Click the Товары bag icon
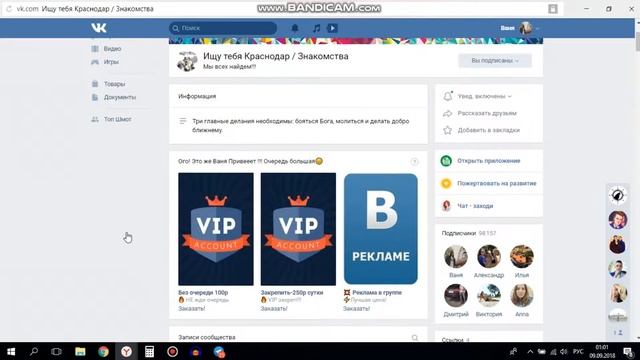 point(95,84)
